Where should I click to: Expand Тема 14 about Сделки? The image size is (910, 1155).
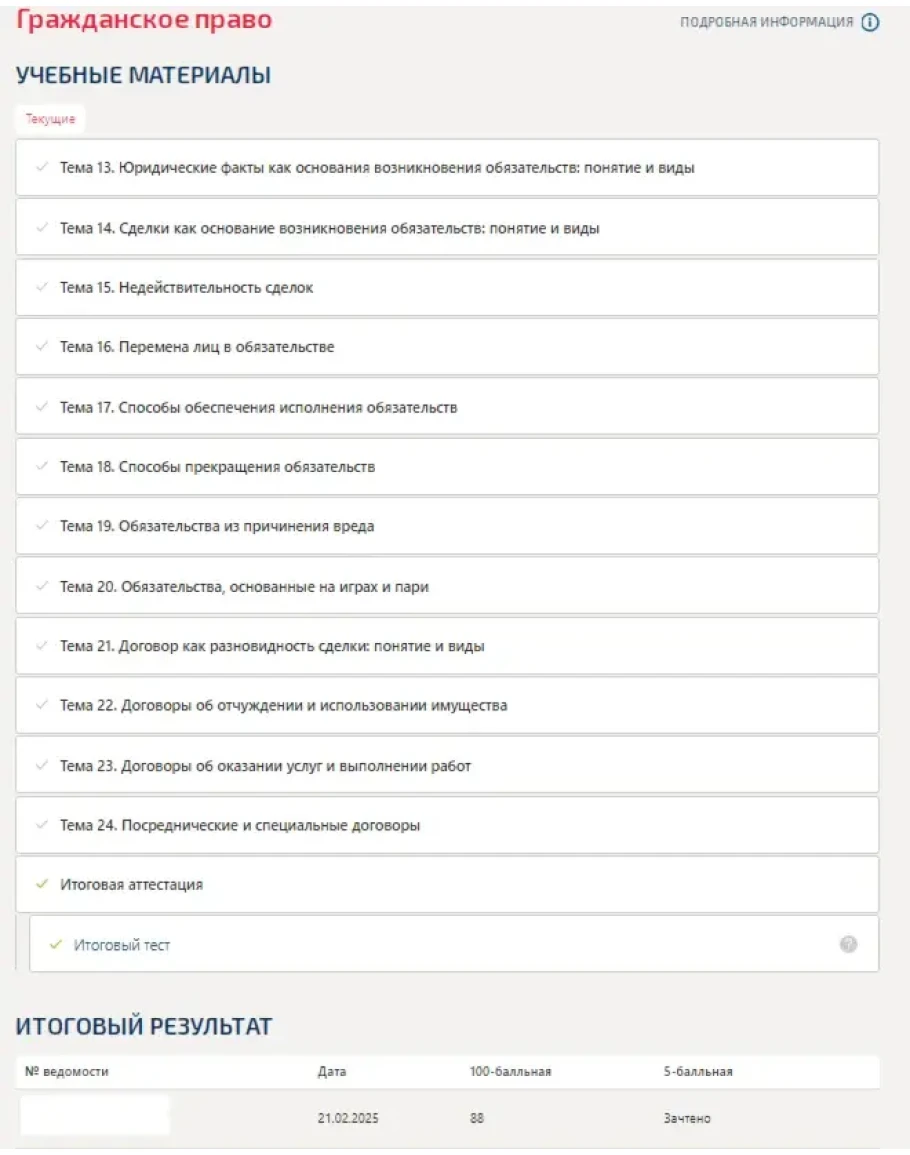coord(329,228)
